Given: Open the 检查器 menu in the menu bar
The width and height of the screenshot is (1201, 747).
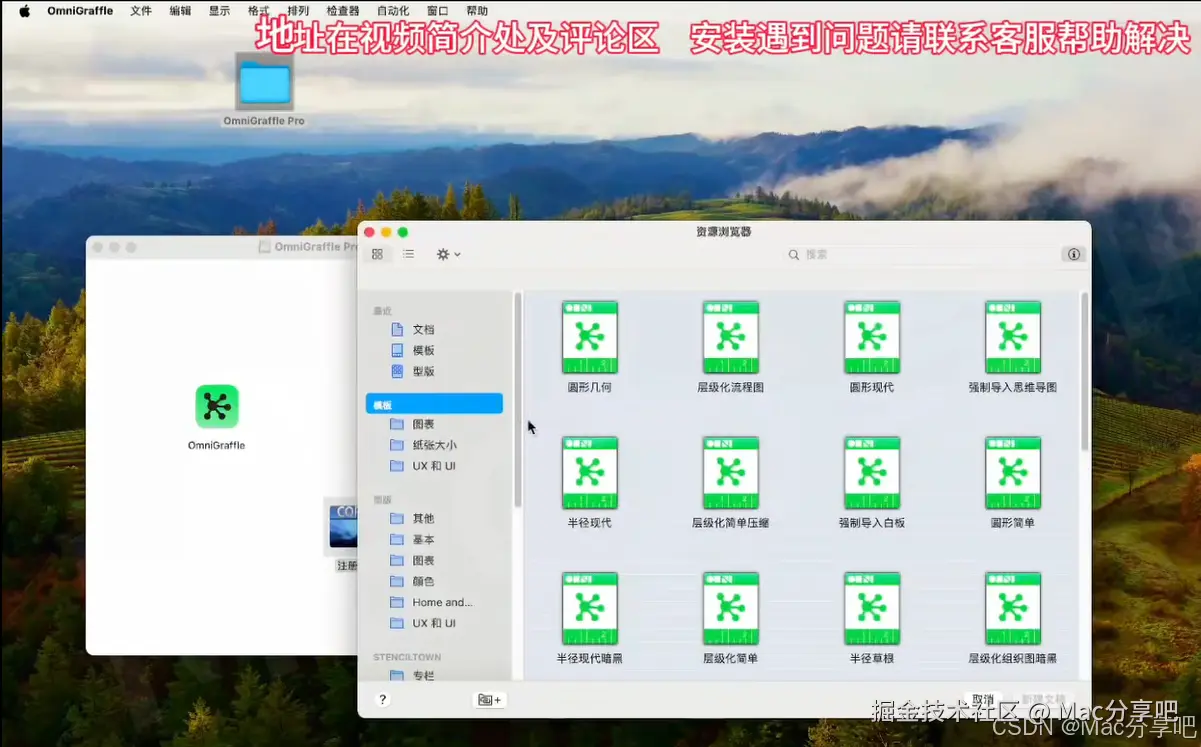Looking at the screenshot, I should (x=344, y=10).
